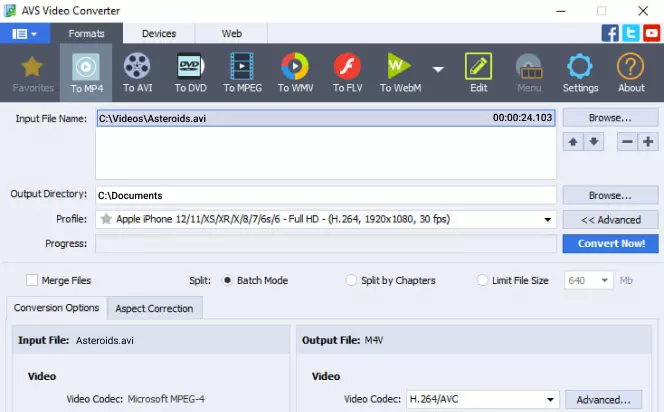The image size is (664, 412).
Task: Select the To MP4 format
Action: [x=86, y=73]
